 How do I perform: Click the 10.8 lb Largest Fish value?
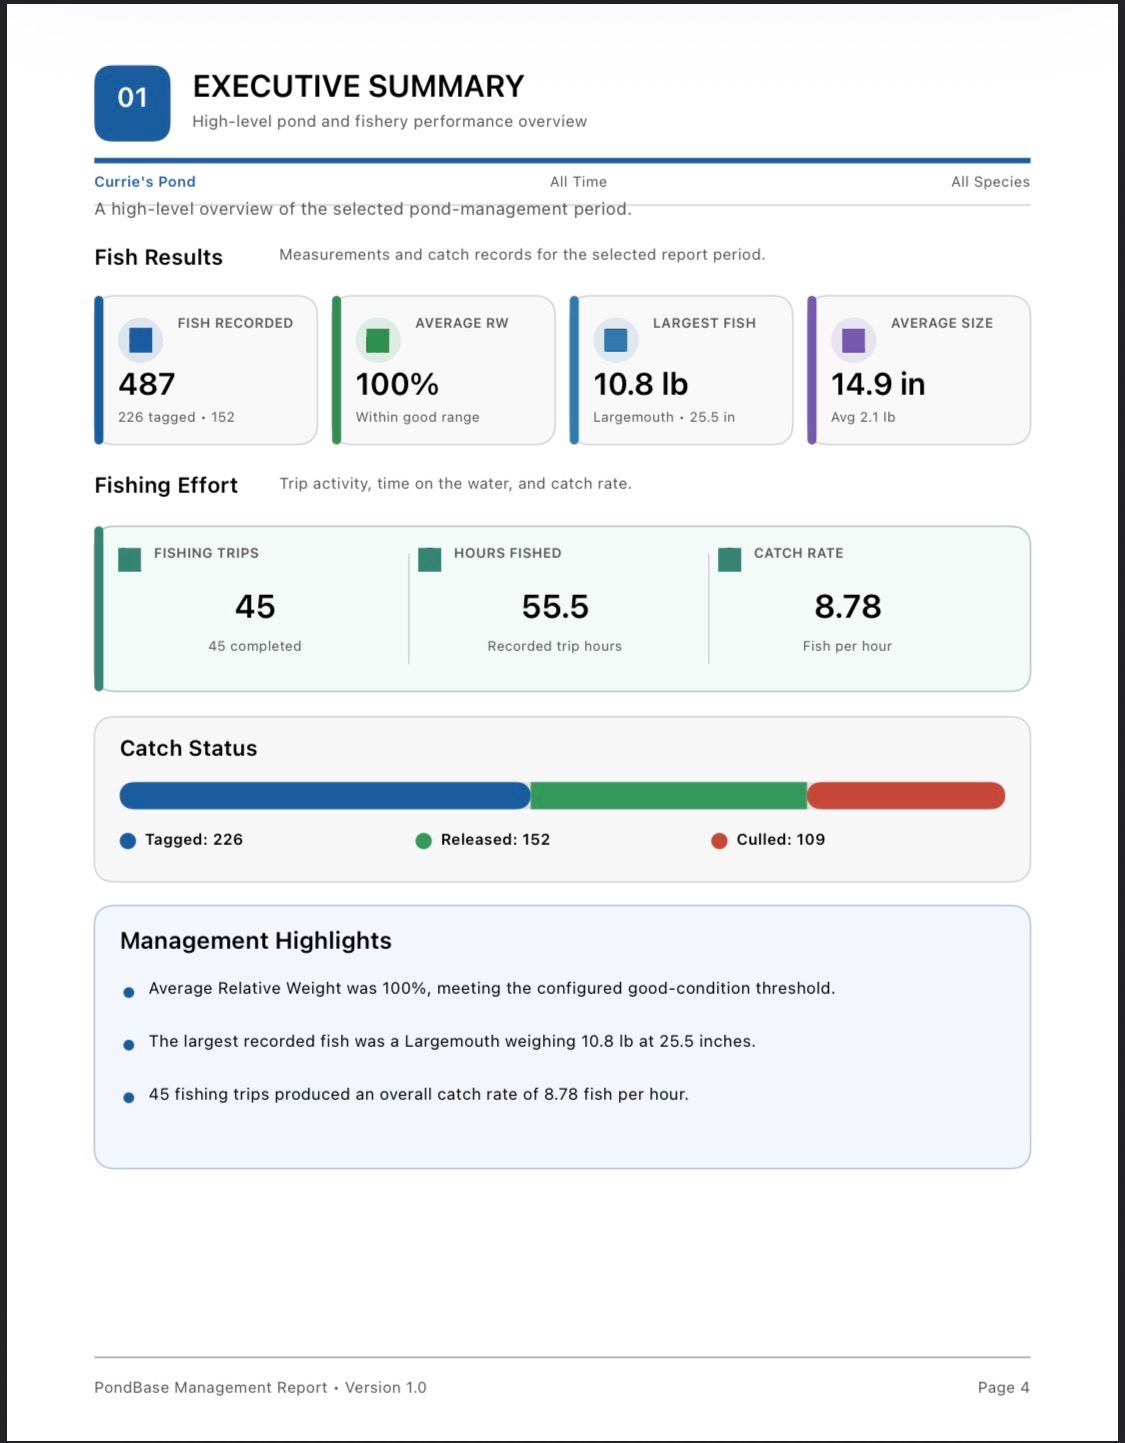point(641,384)
